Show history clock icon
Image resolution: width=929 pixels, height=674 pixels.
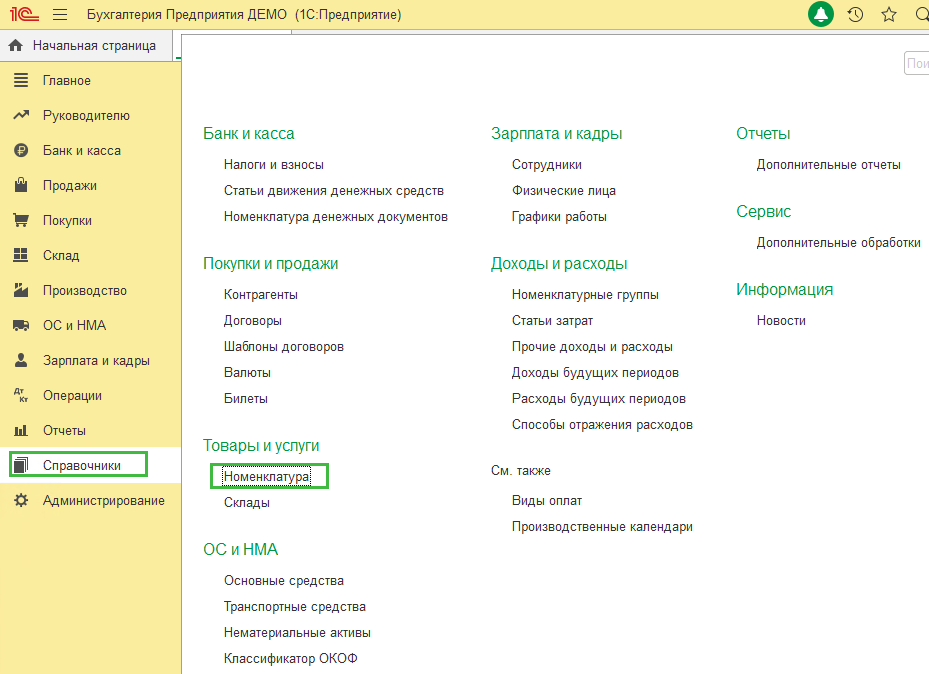[x=855, y=15]
